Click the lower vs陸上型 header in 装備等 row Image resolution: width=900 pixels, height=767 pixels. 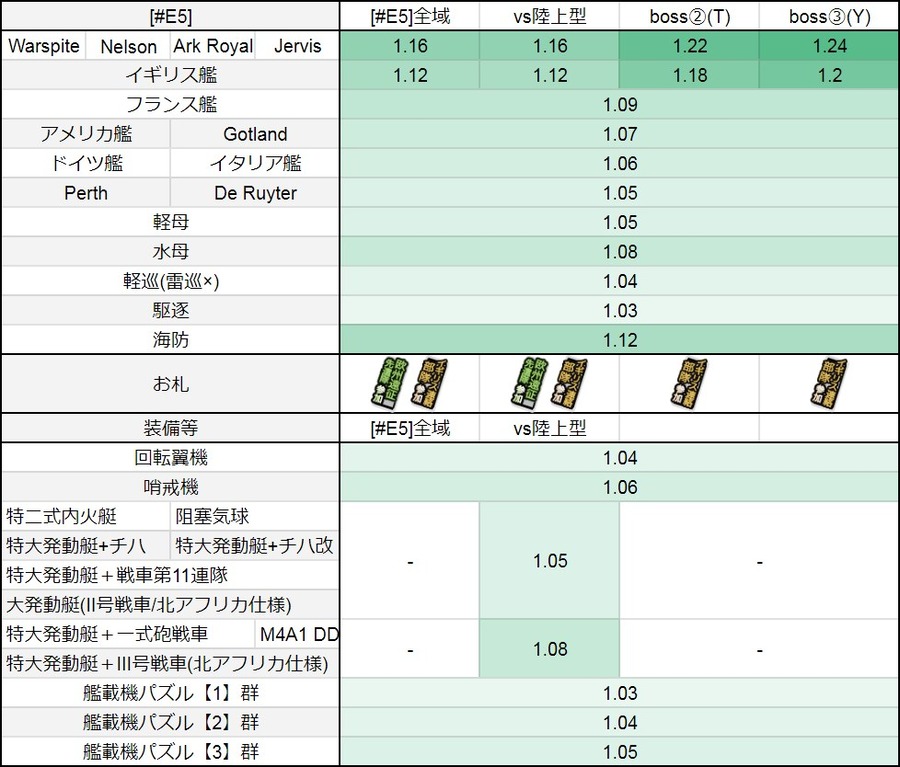(x=549, y=428)
